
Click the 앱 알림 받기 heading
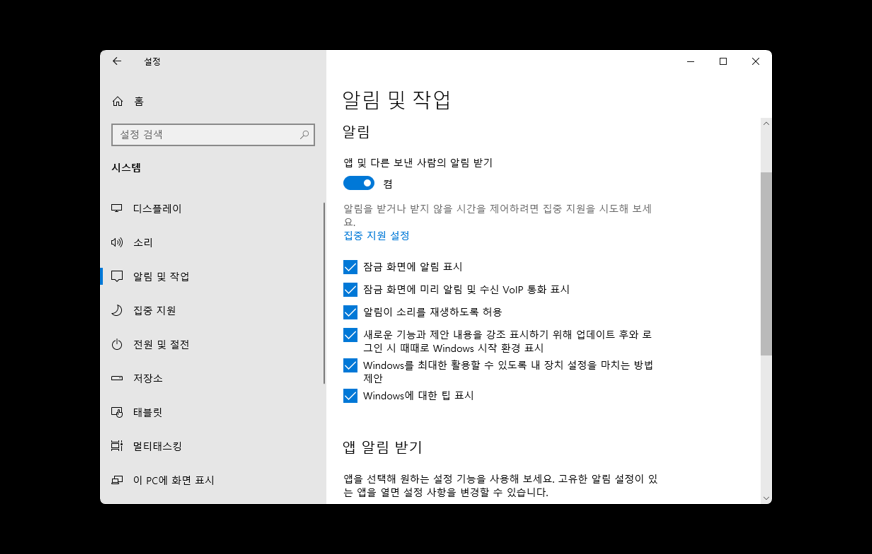pos(383,447)
